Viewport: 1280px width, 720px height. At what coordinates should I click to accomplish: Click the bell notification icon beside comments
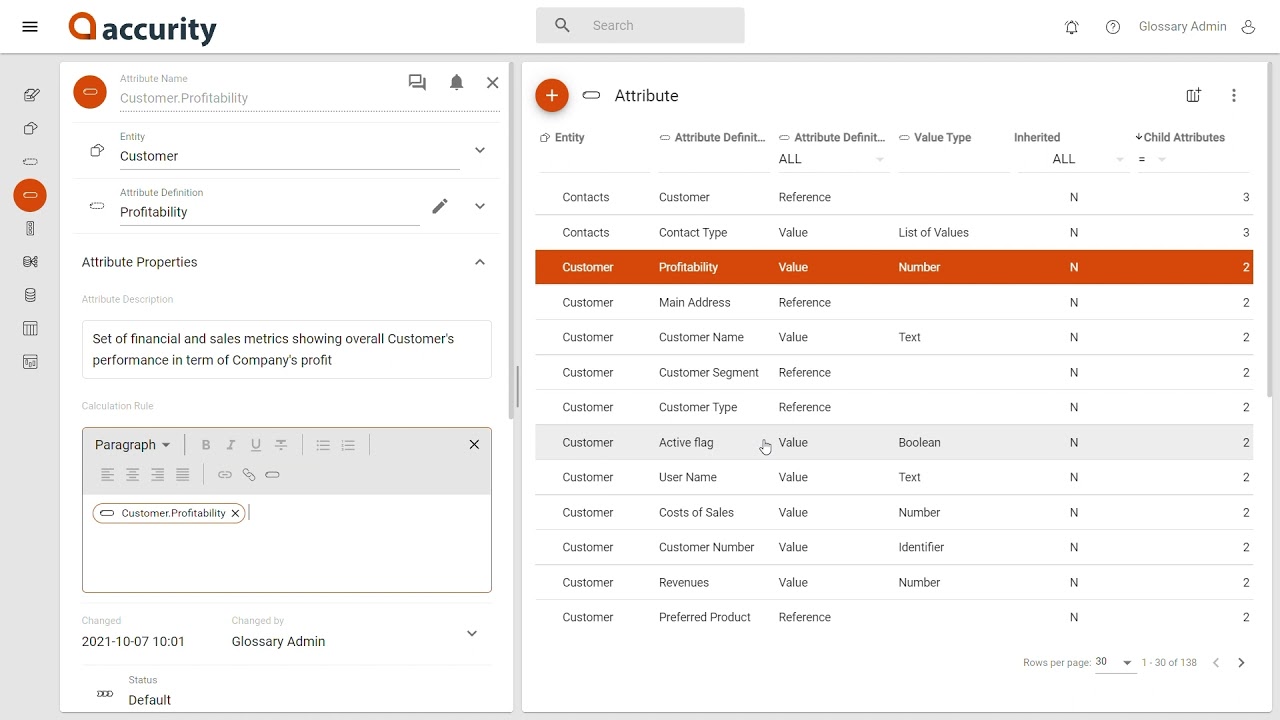point(457,83)
